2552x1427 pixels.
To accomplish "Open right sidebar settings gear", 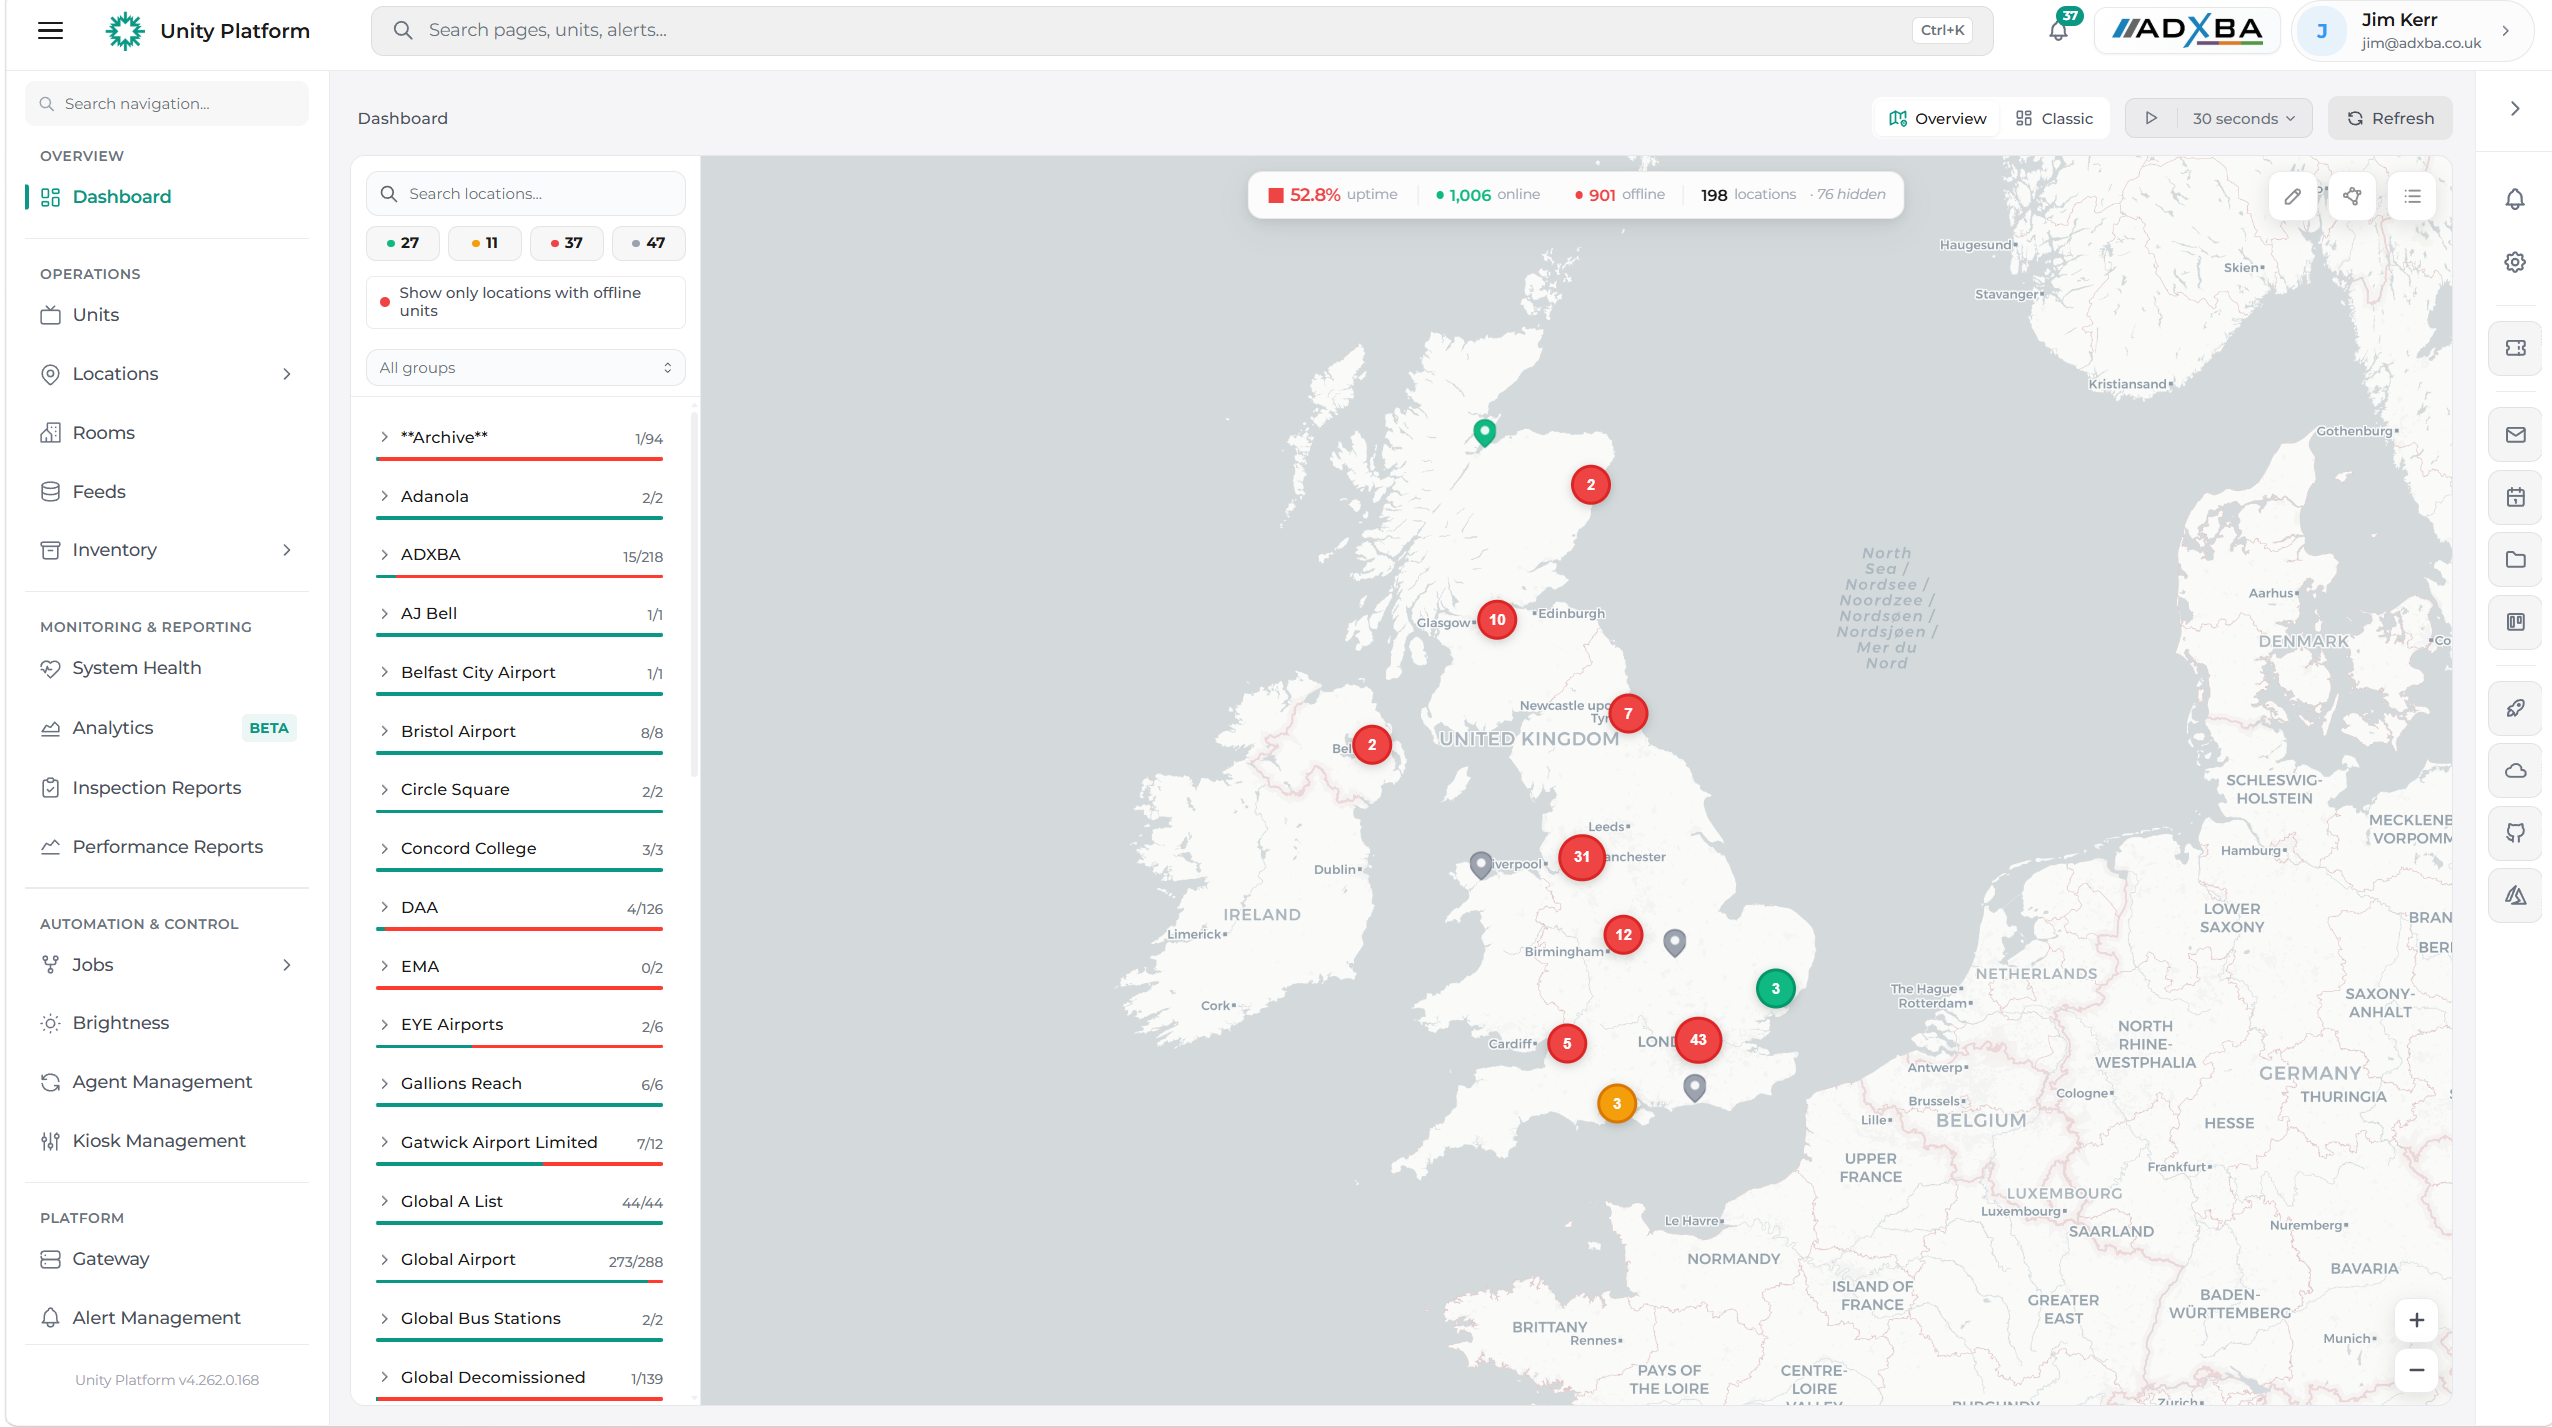I will [x=2514, y=262].
